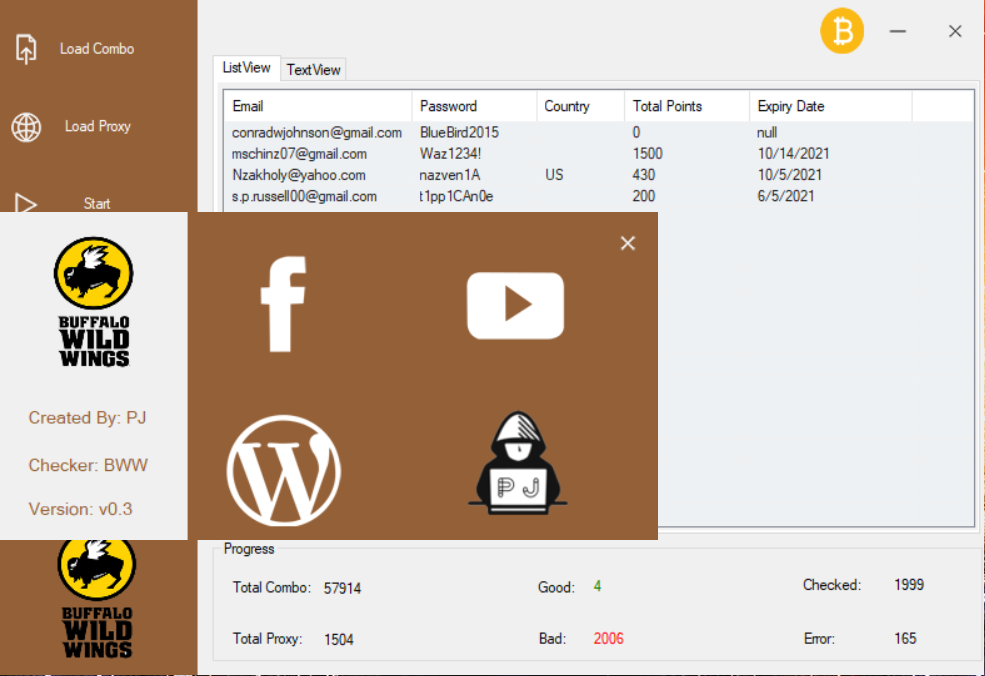Click the "Created By: PJ" text
Screen dimensions: 985x676
point(87,418)
